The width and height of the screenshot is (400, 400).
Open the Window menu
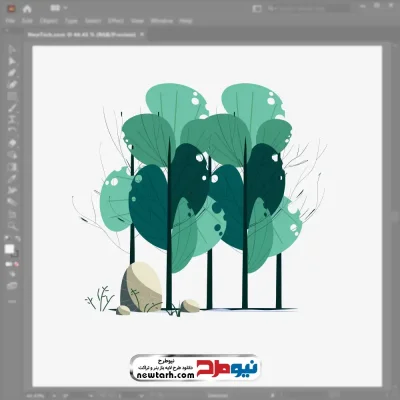tap(162, 21)
